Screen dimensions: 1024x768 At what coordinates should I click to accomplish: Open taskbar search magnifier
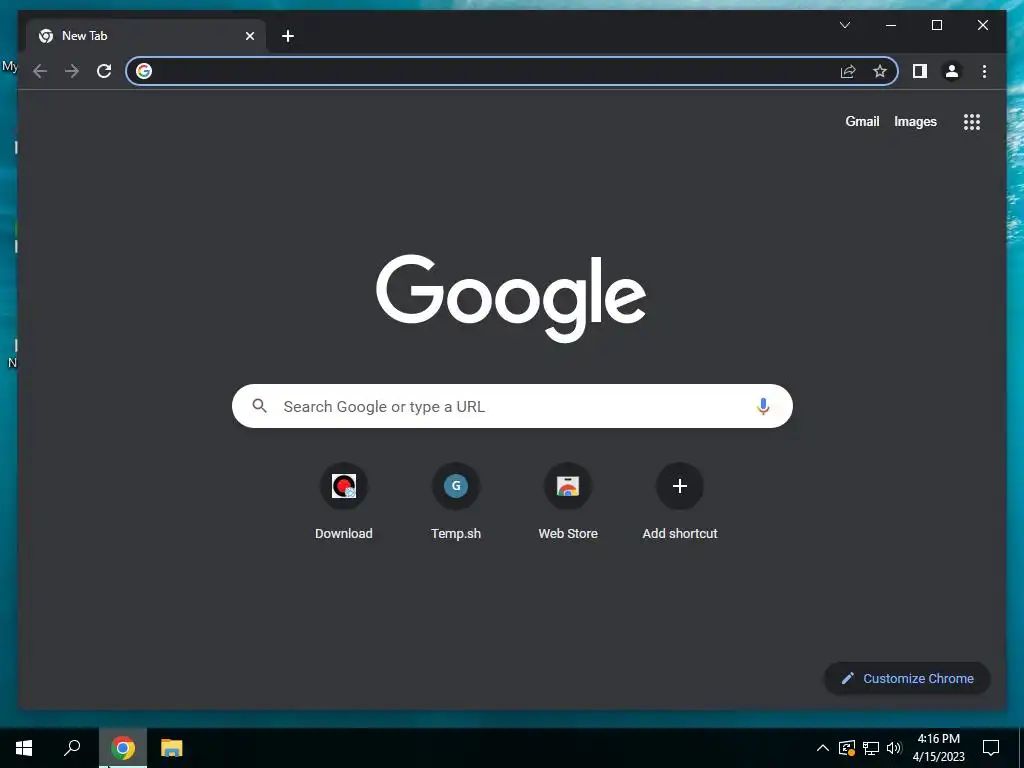coord(72,748)
